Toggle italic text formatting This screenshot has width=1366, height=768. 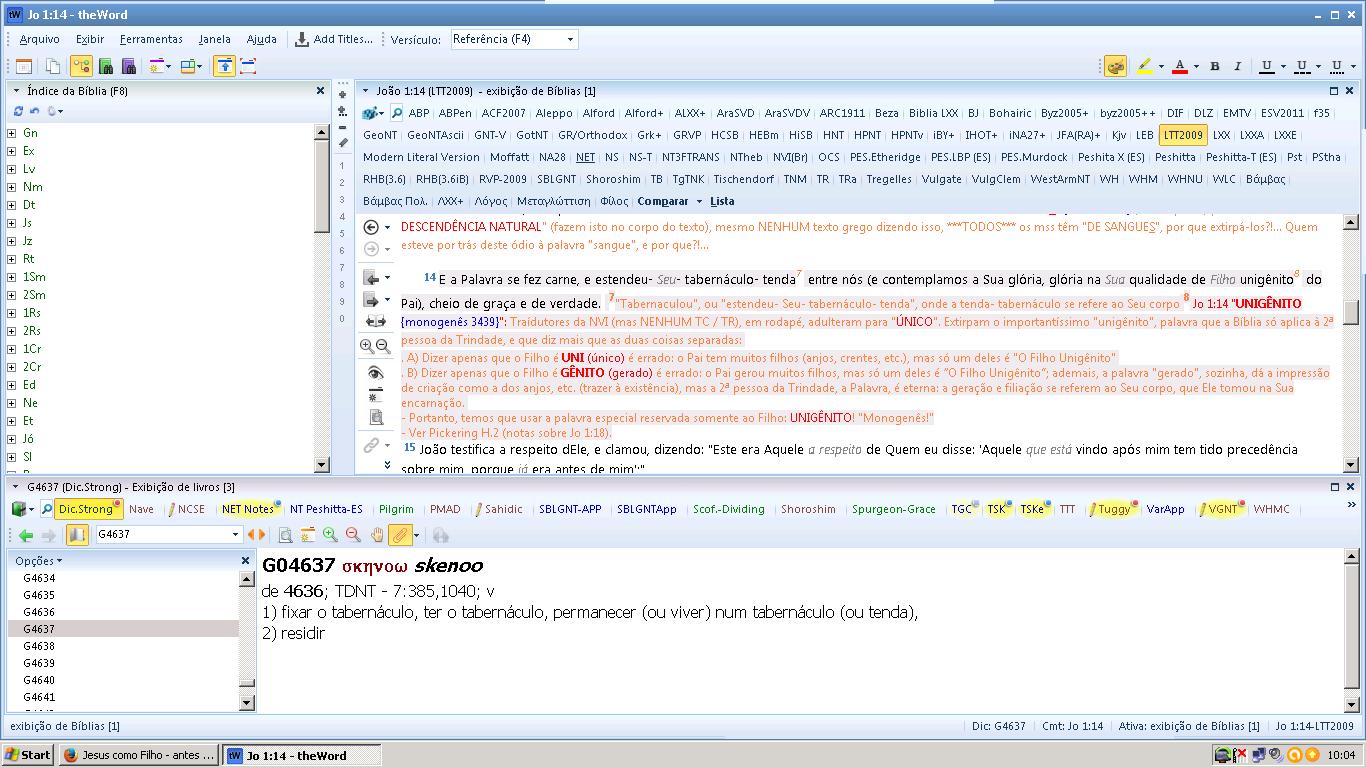pos(1237,66)
